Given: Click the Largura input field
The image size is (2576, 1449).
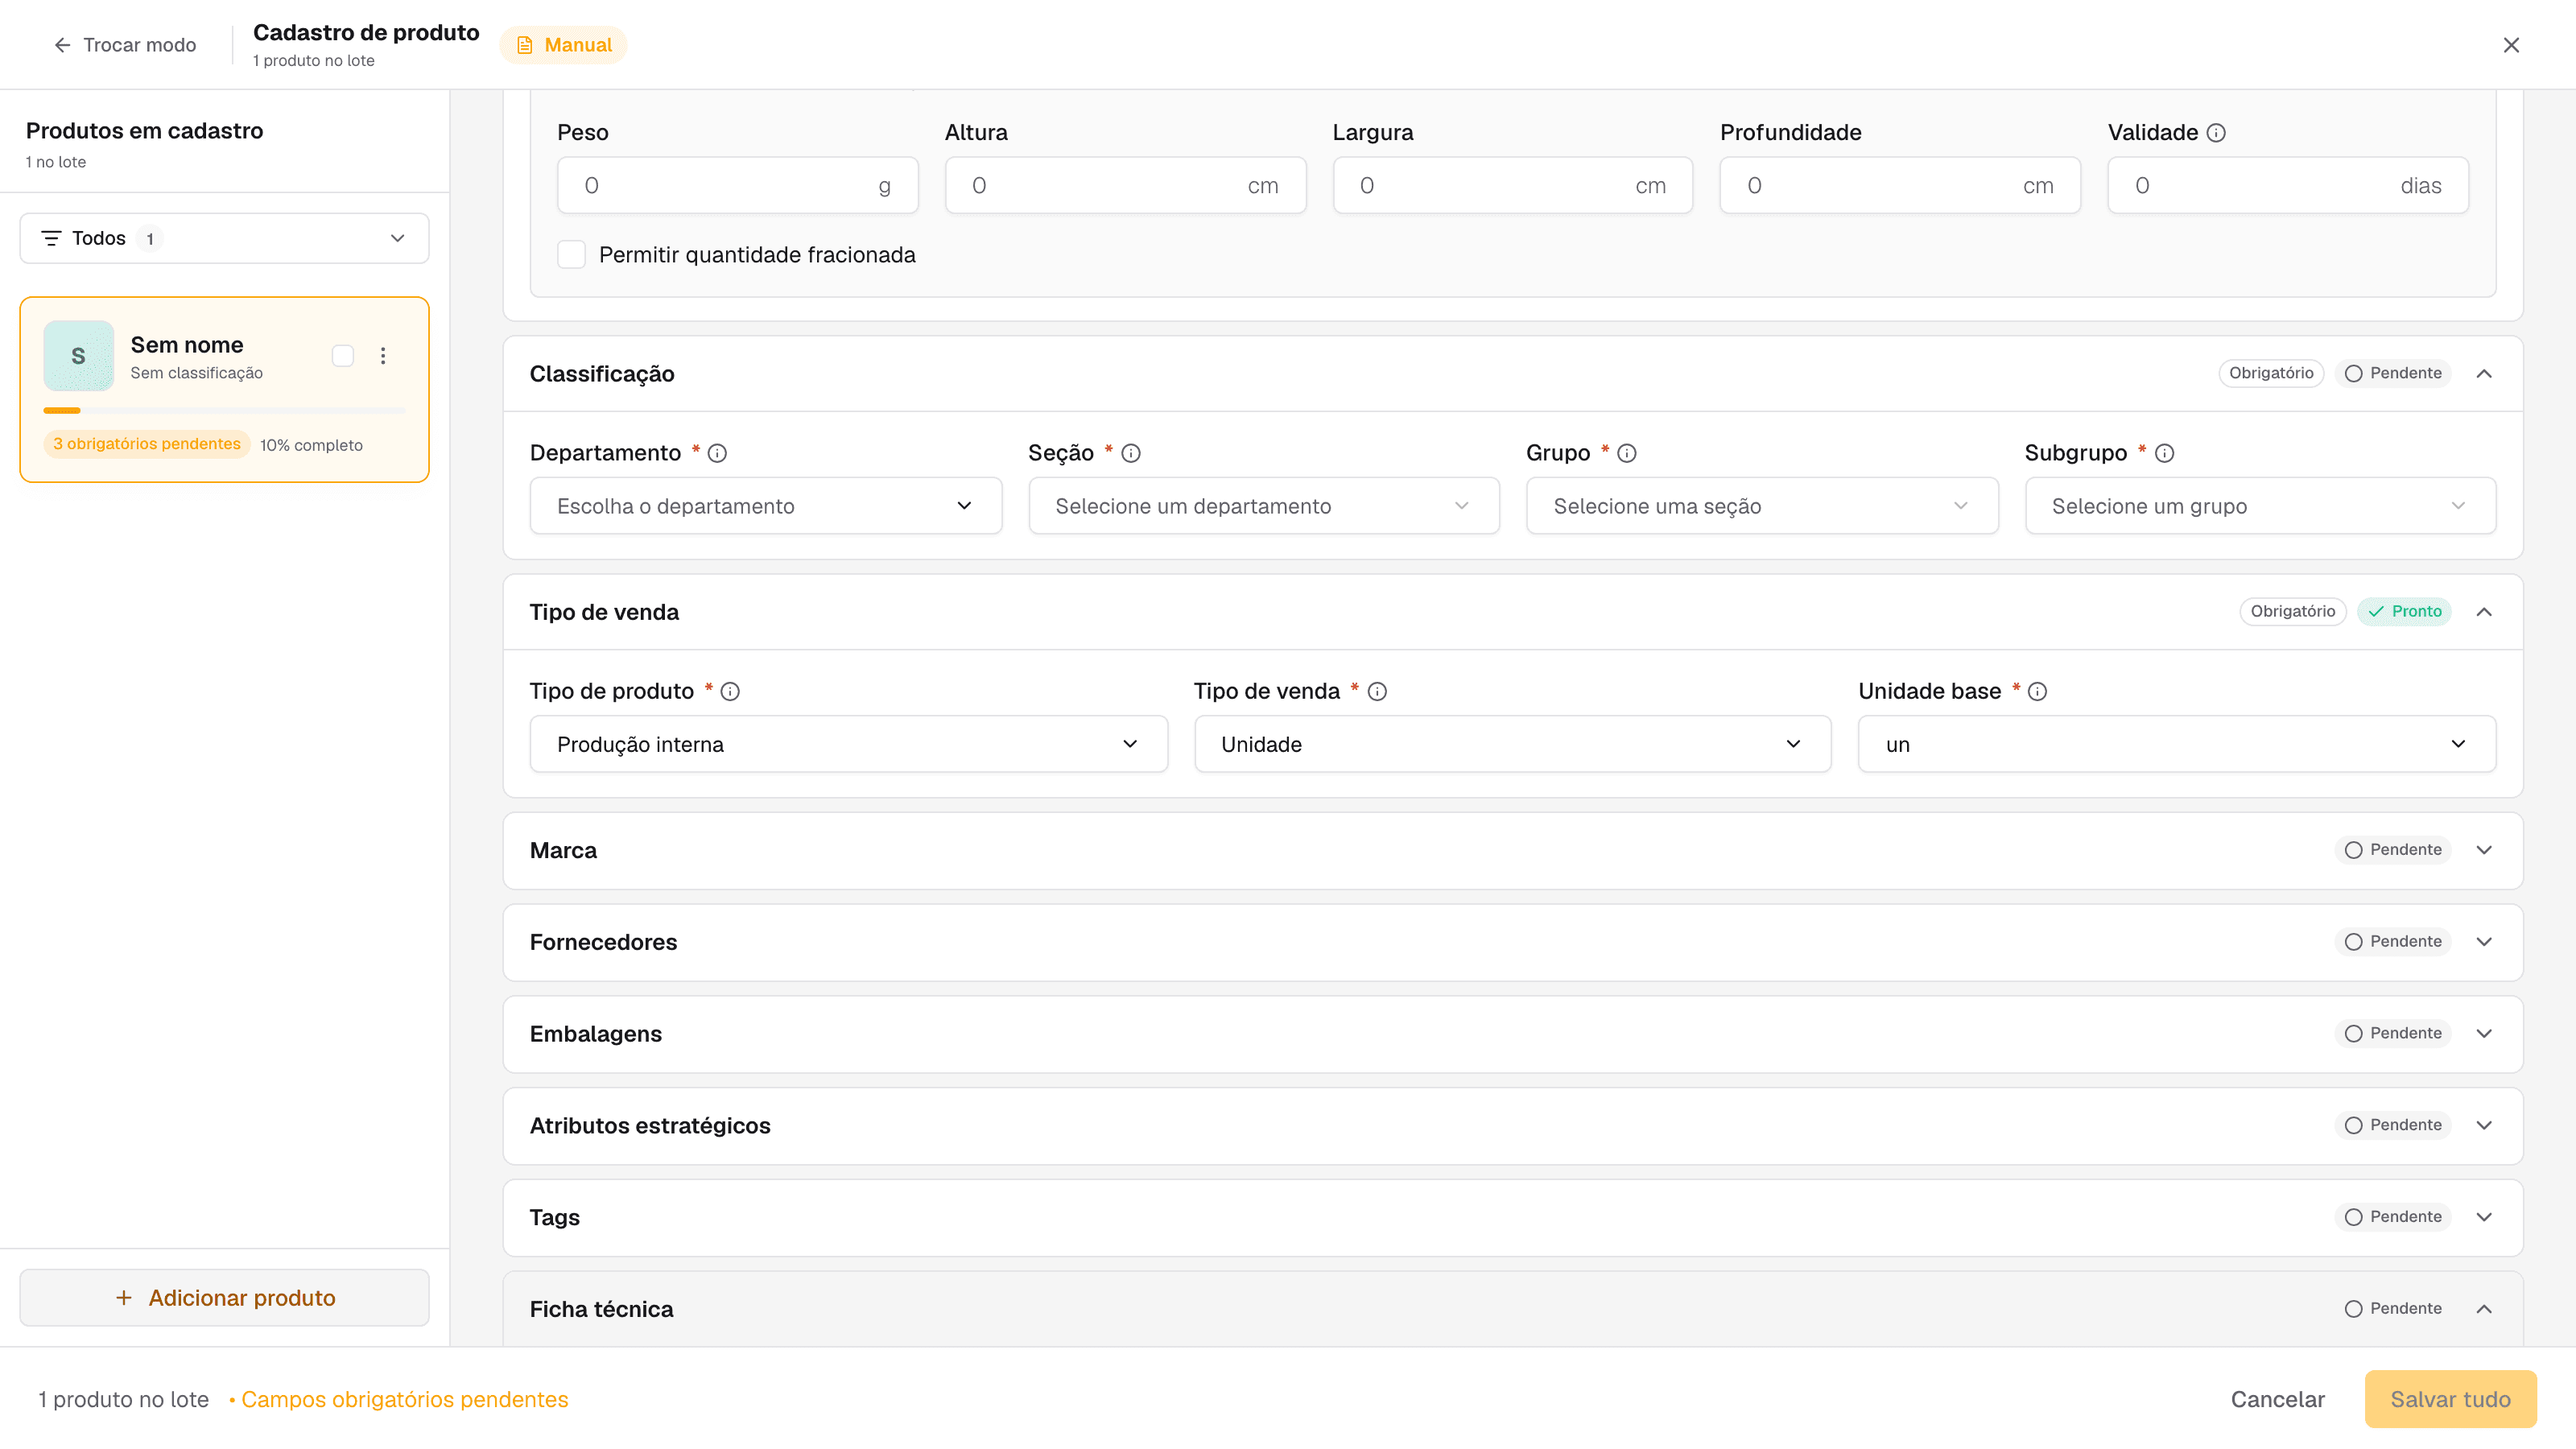Looking at the screenshot, I should point(1512,185).
